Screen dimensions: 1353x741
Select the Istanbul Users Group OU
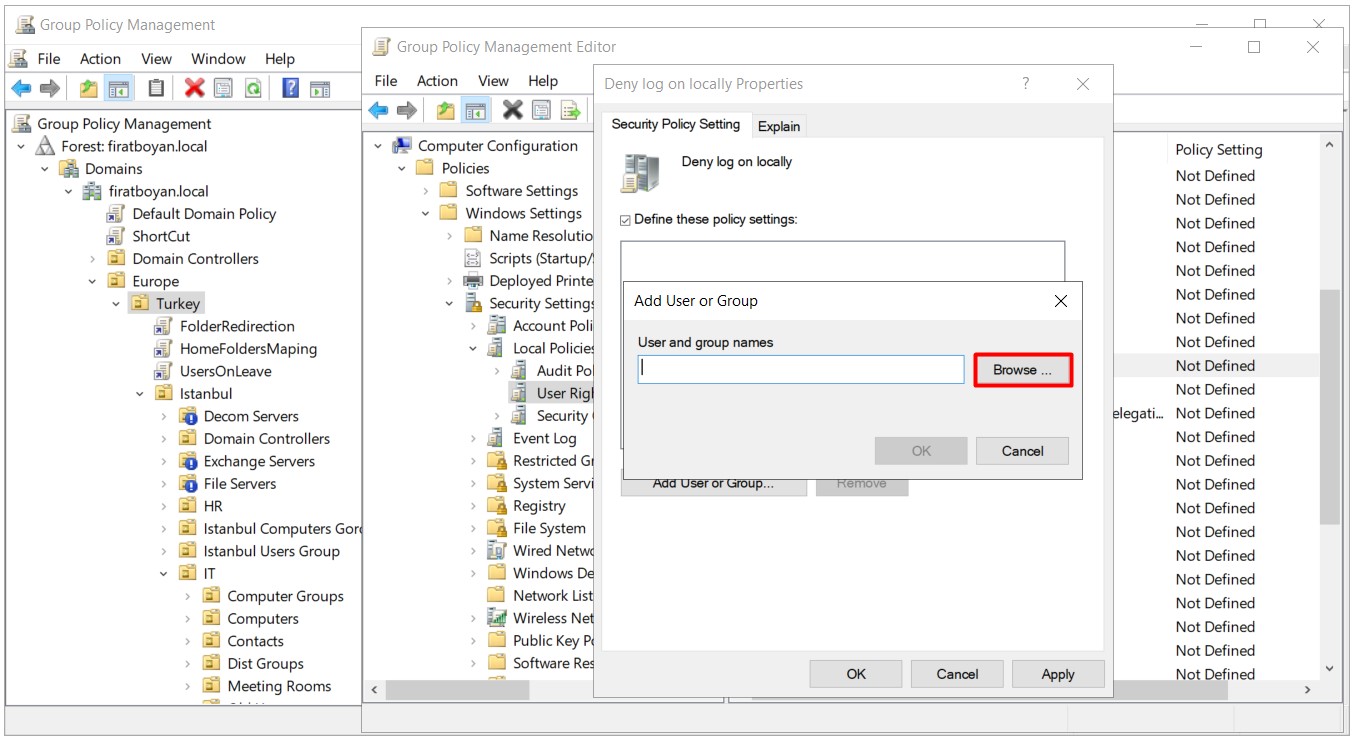(271, 551)
